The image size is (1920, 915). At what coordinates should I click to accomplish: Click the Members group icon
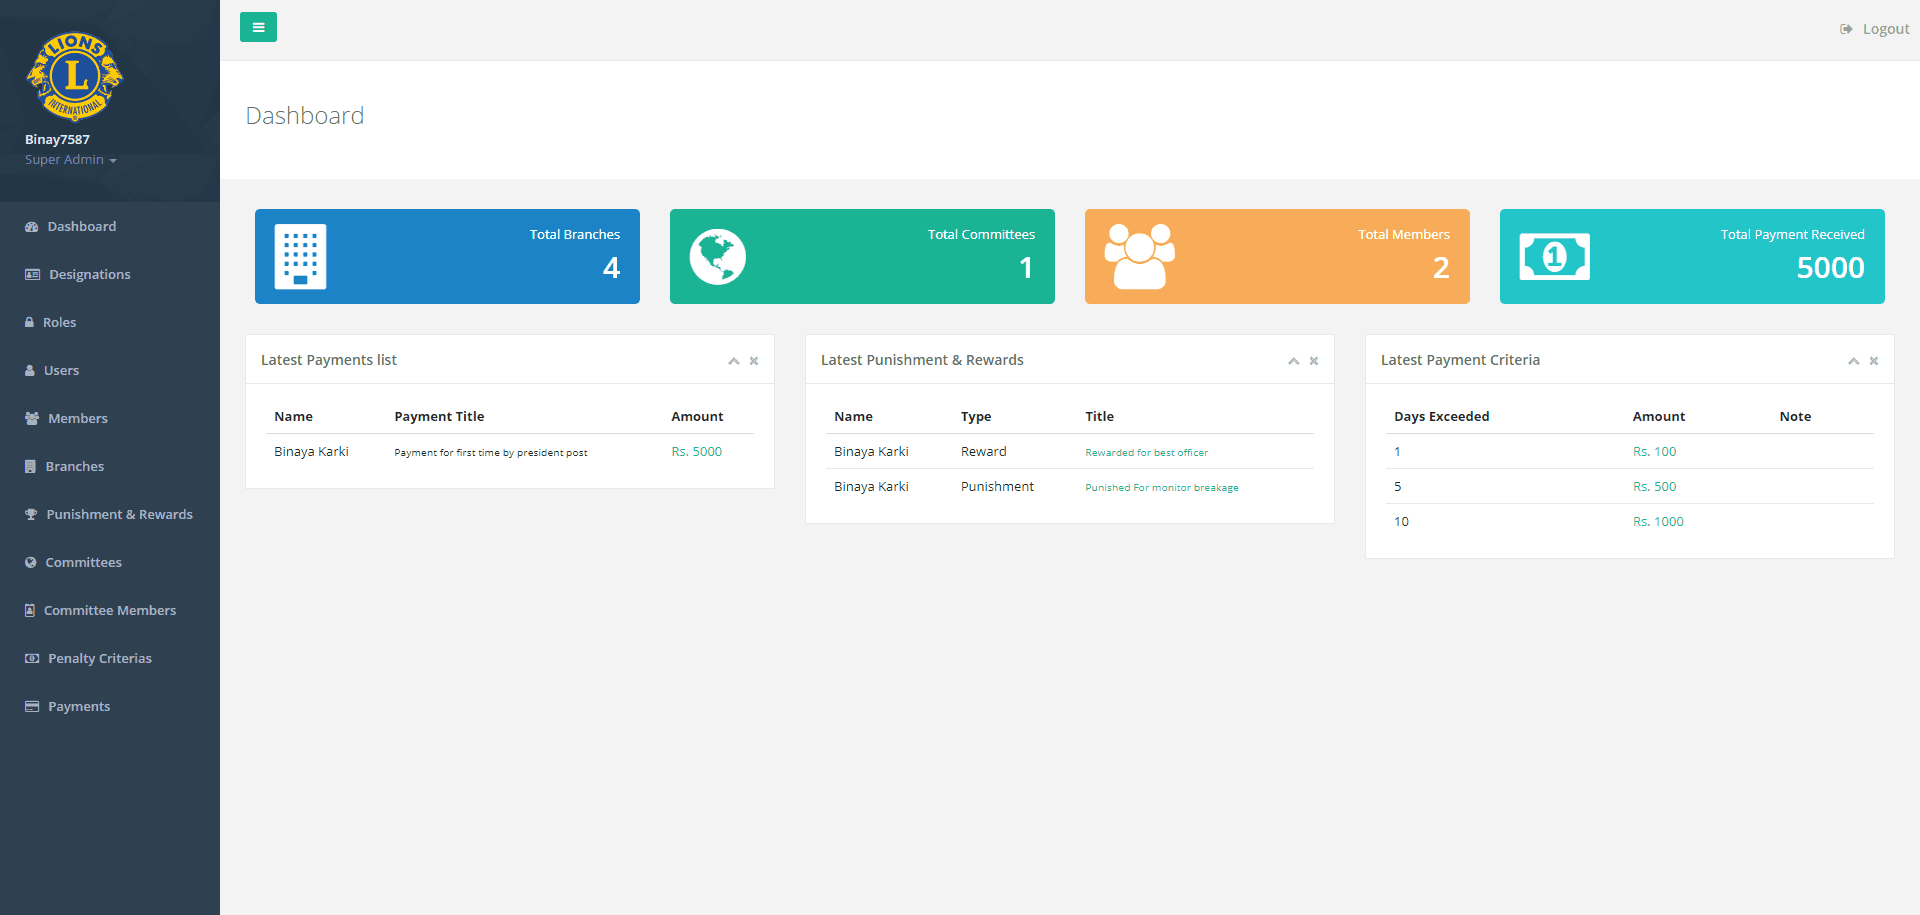(x=32, y=418)
